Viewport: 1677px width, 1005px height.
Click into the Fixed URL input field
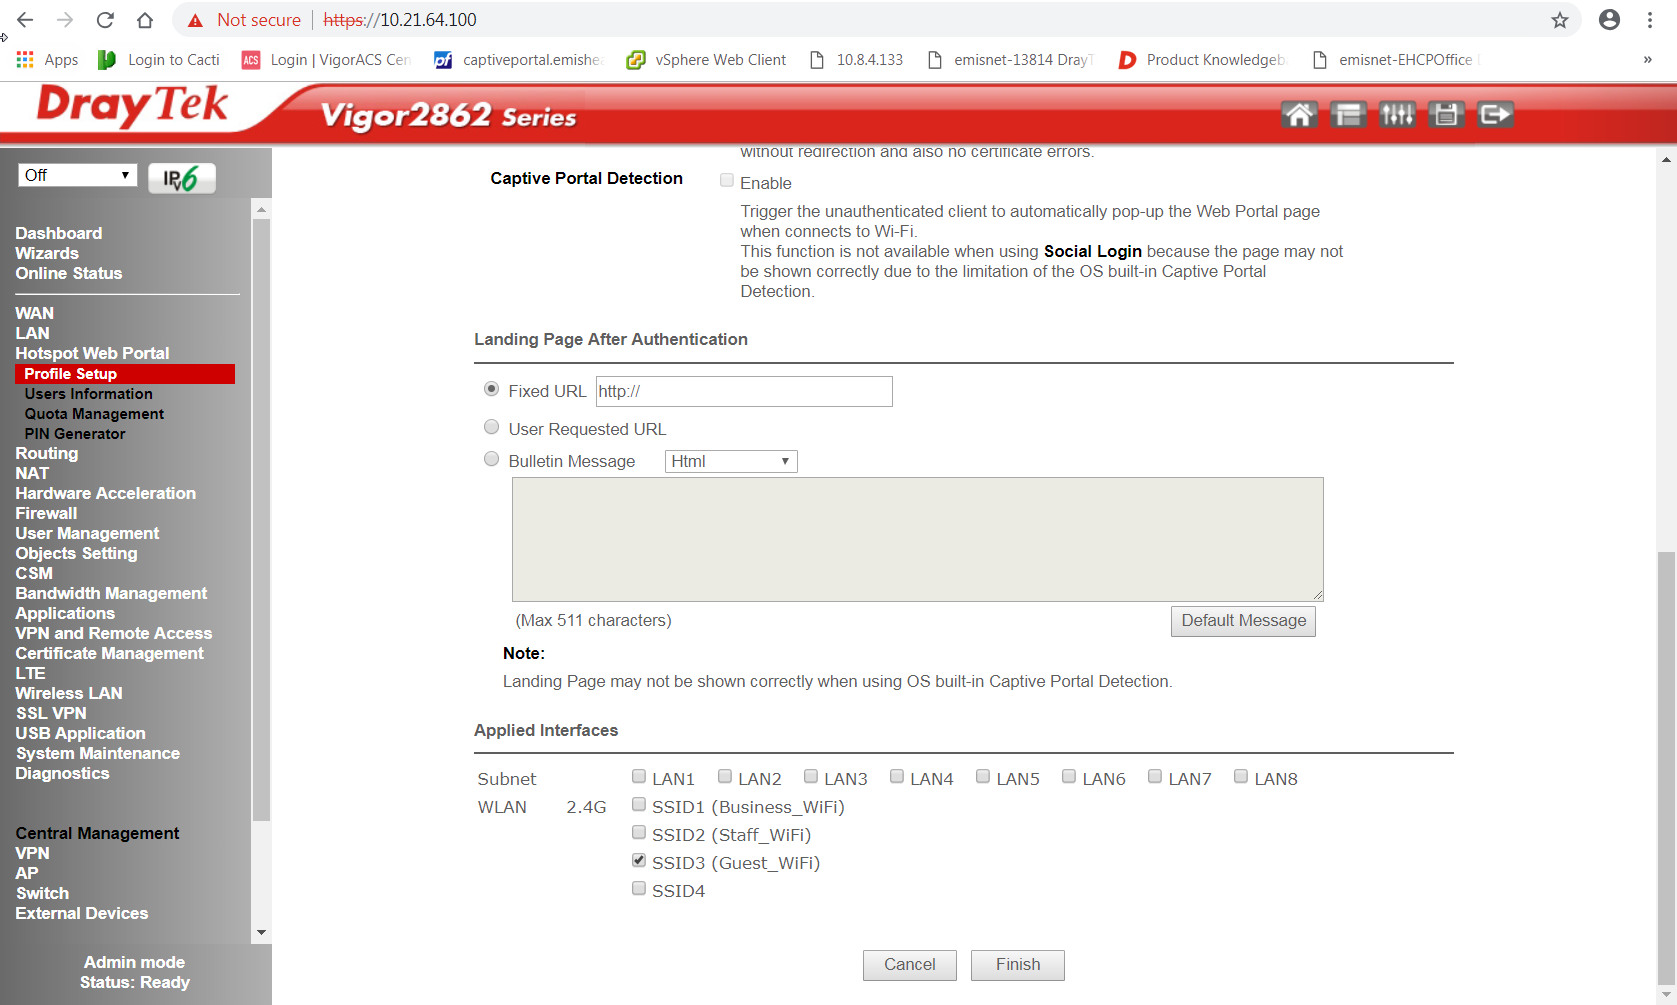744,392
